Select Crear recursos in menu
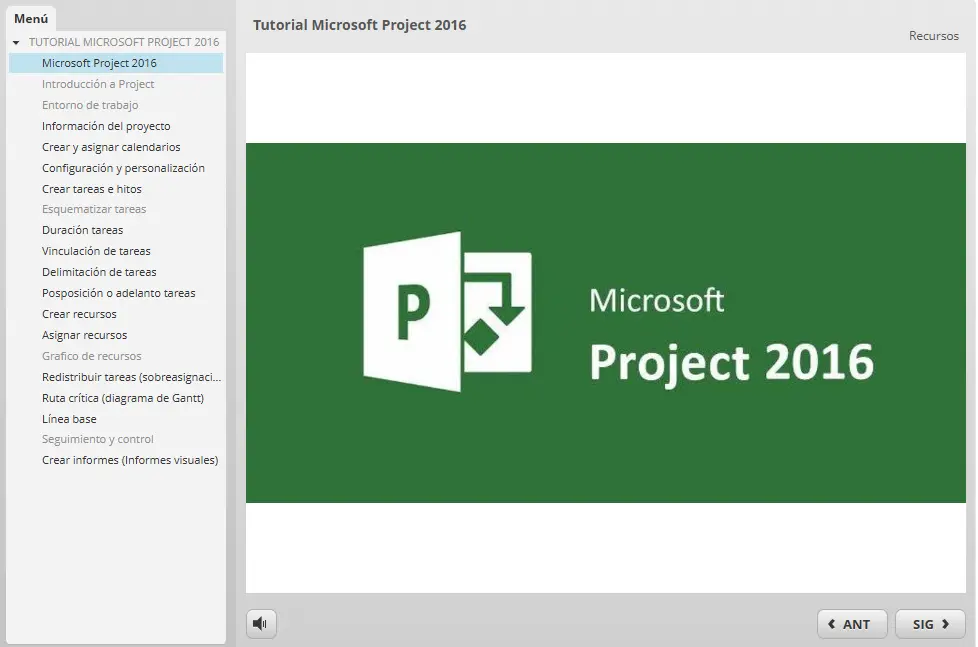Screen dimensions: 978x647 pyautogui.click(x=79, y=314)
